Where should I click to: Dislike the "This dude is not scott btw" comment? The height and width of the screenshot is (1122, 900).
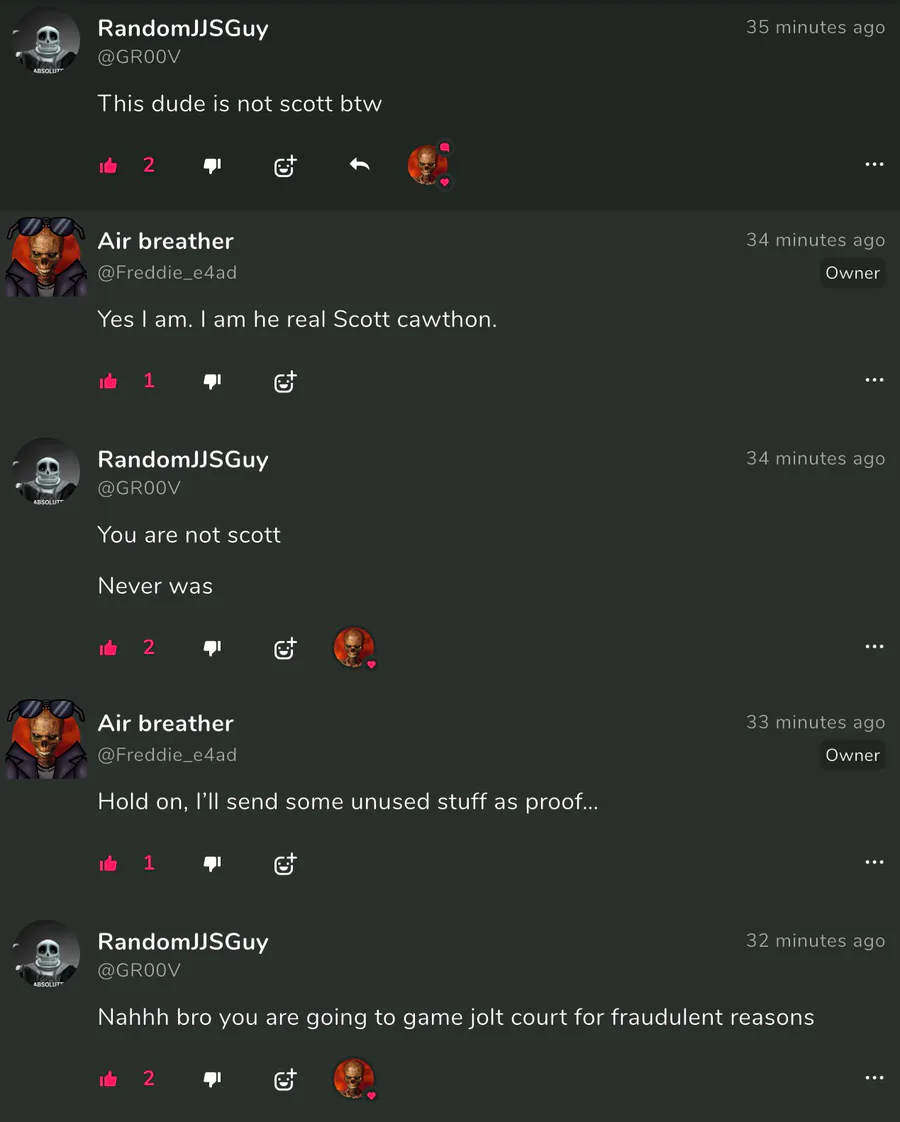[x=212, y=166]
